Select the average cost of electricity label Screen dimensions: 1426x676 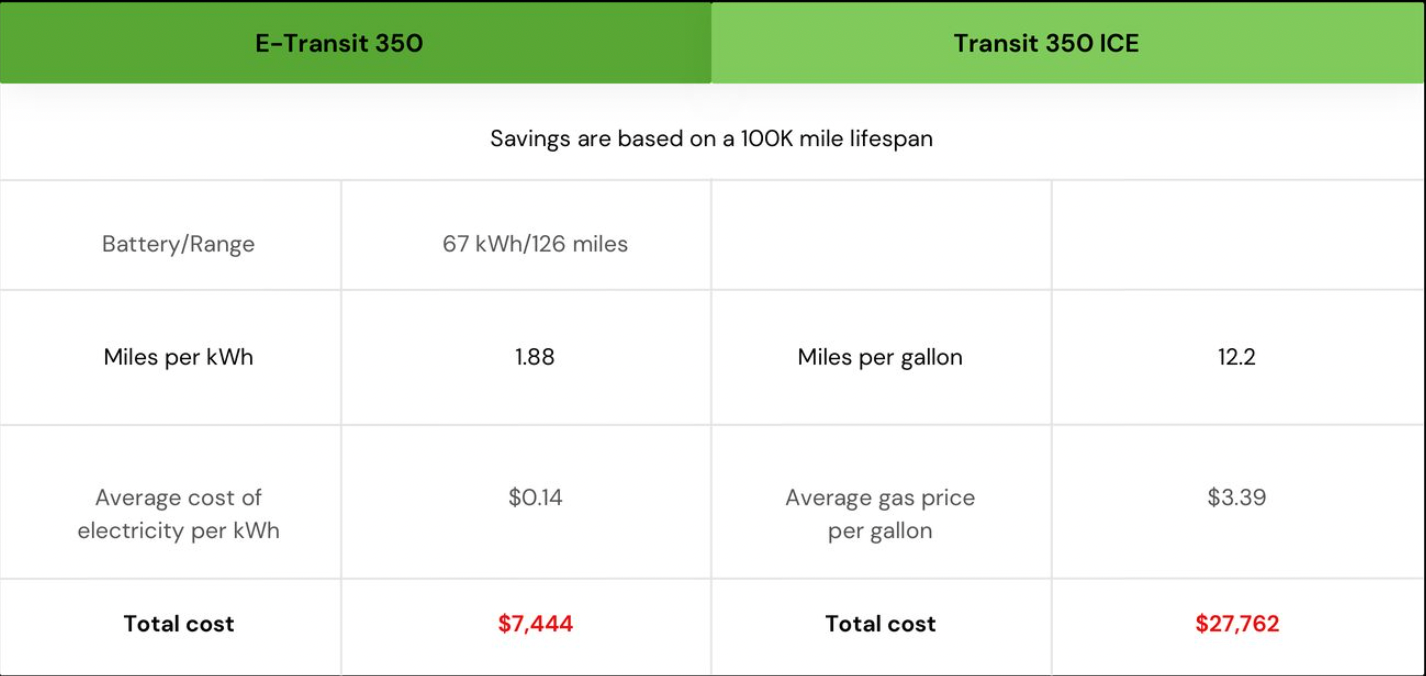click(x=178, y=513)
